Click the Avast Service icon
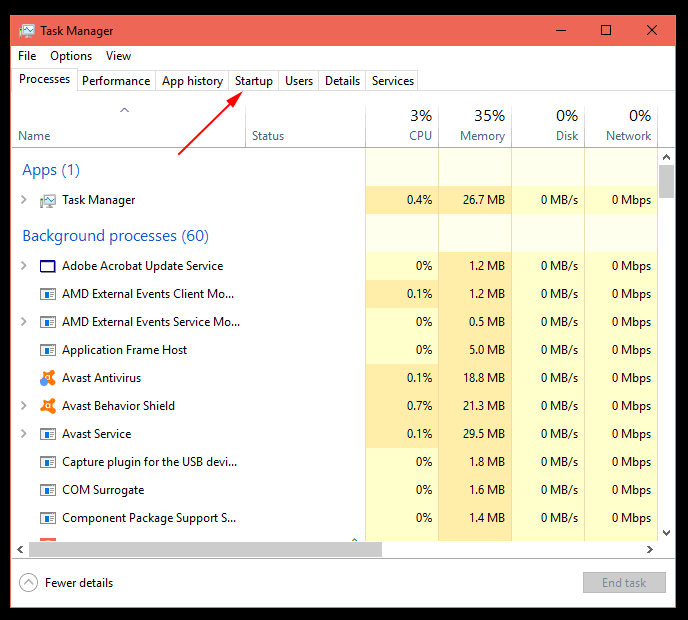The width and height of the screenshot is (688, 620). 48,434
